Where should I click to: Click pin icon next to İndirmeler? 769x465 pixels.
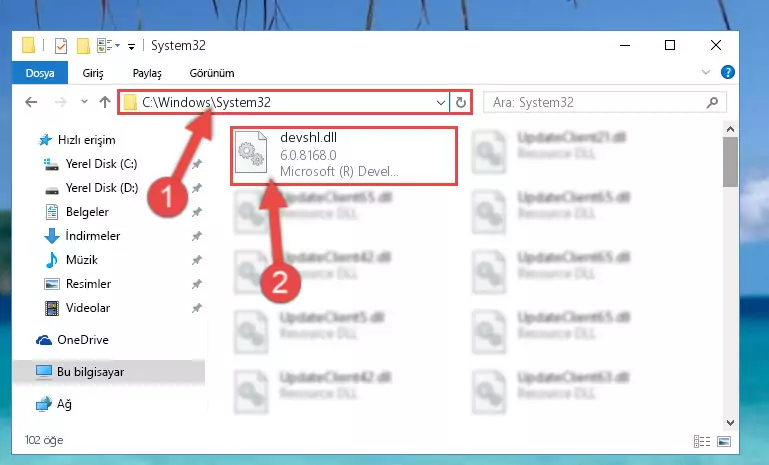point(197,236)
